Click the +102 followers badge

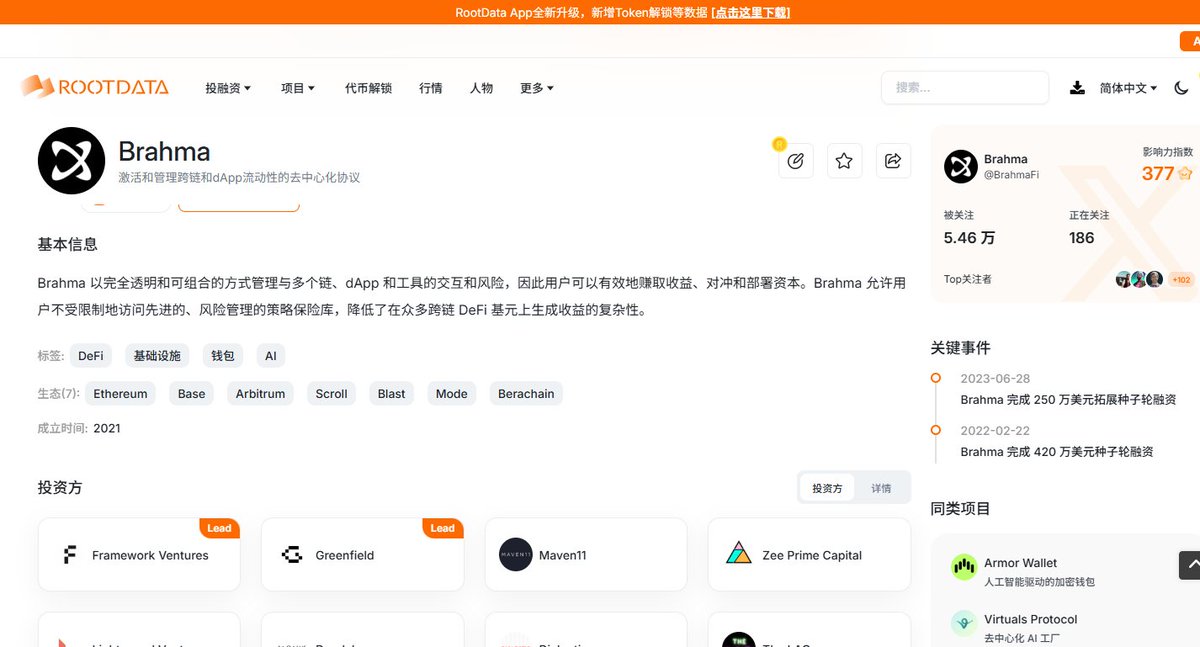coord(1181,280)
